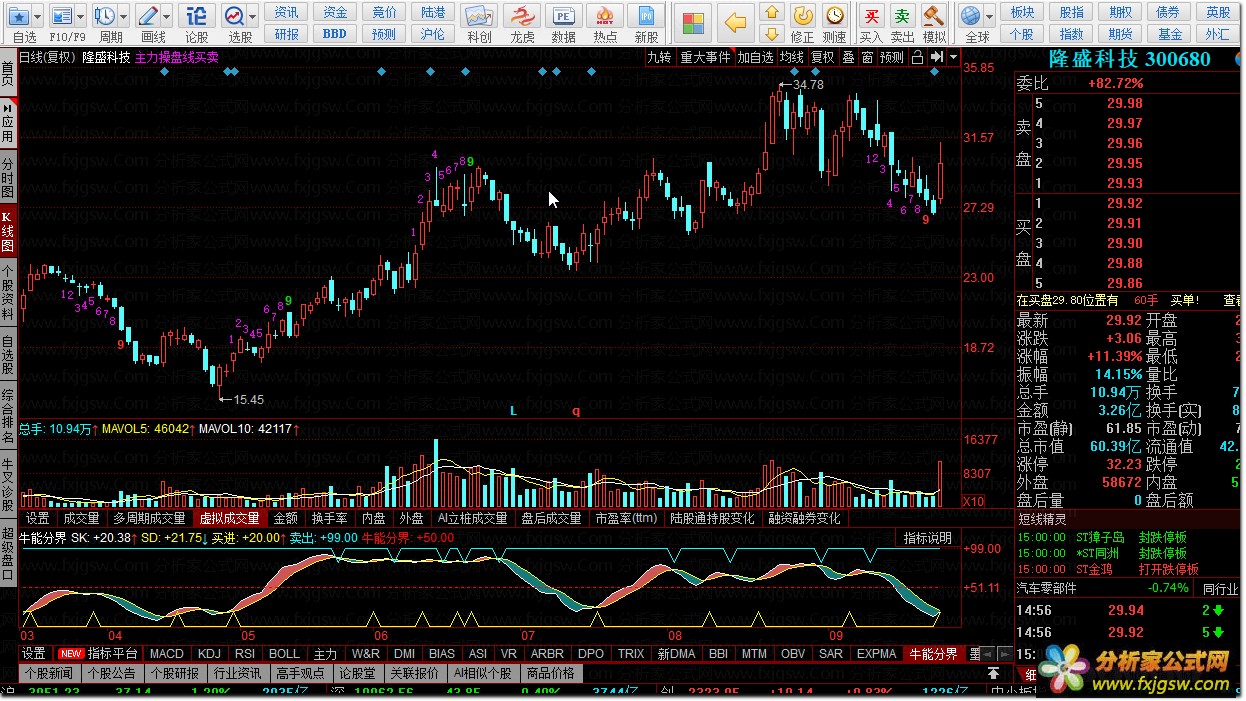
Task: Open the 全球 globe icon
Action: coord(970,16)
